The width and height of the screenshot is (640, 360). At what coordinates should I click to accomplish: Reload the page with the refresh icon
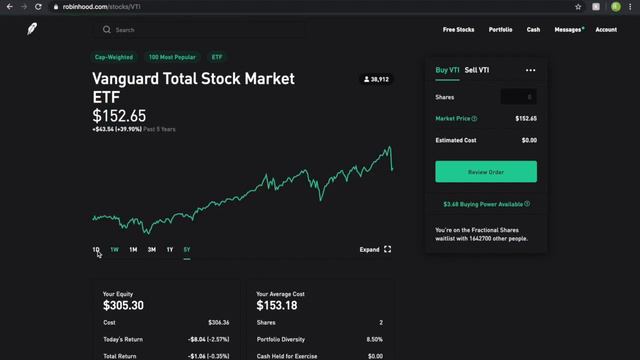click(x=38, y=7)
